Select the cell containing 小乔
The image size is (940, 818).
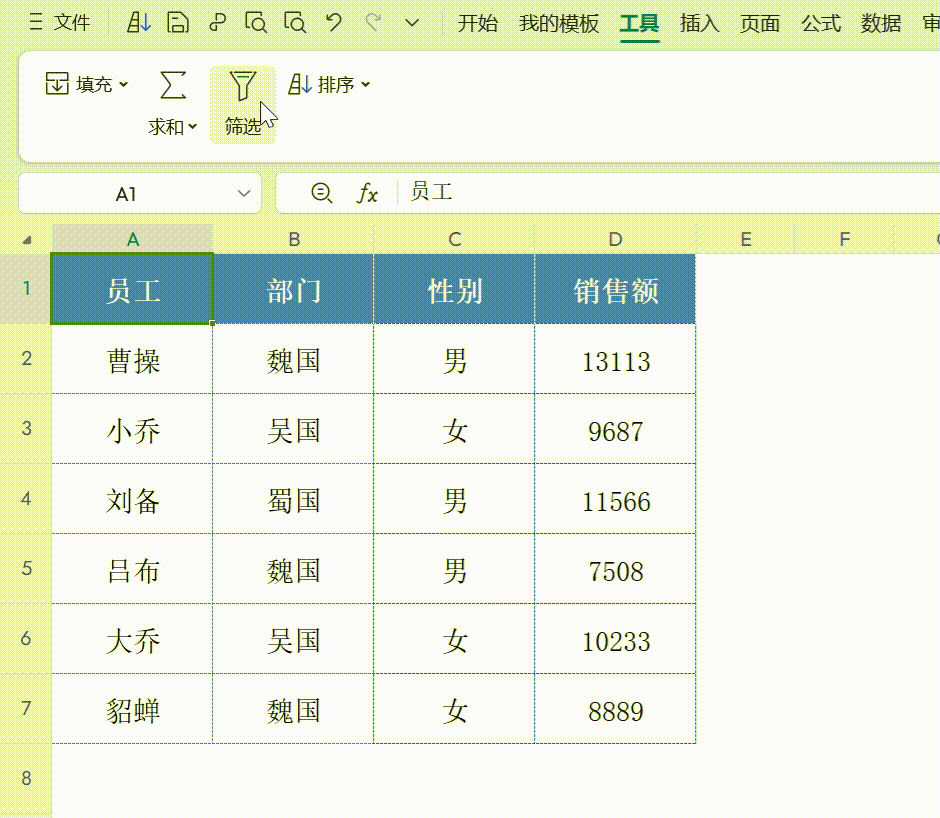tap(132, 429)
